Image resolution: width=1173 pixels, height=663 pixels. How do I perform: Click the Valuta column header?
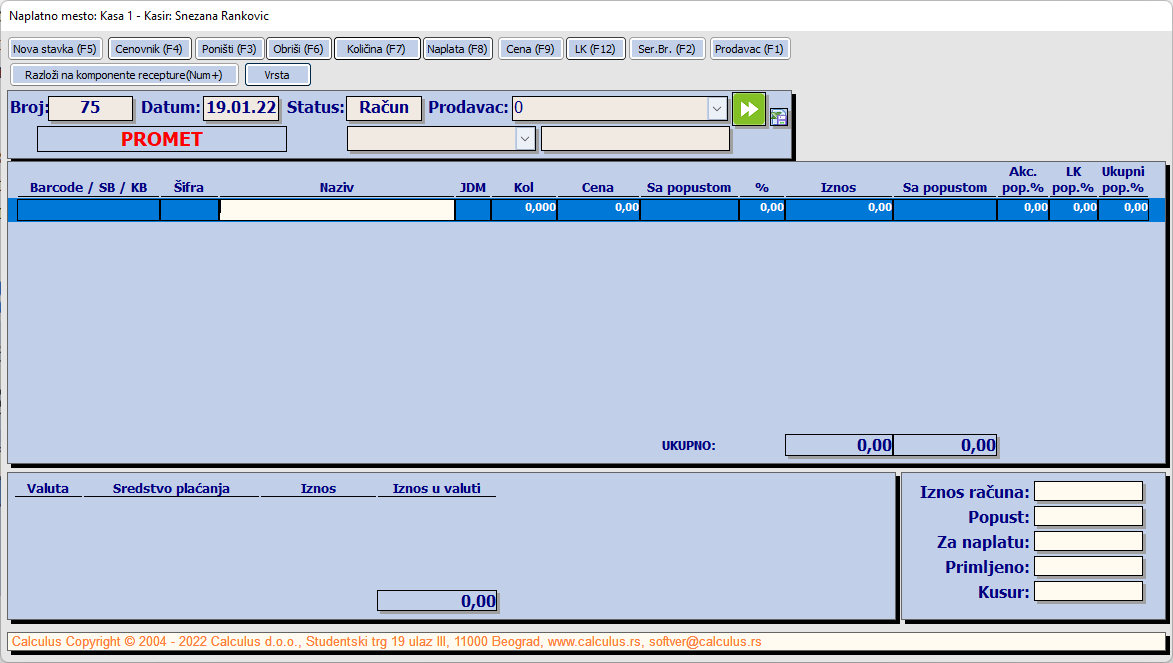click(x=48, y=489)
